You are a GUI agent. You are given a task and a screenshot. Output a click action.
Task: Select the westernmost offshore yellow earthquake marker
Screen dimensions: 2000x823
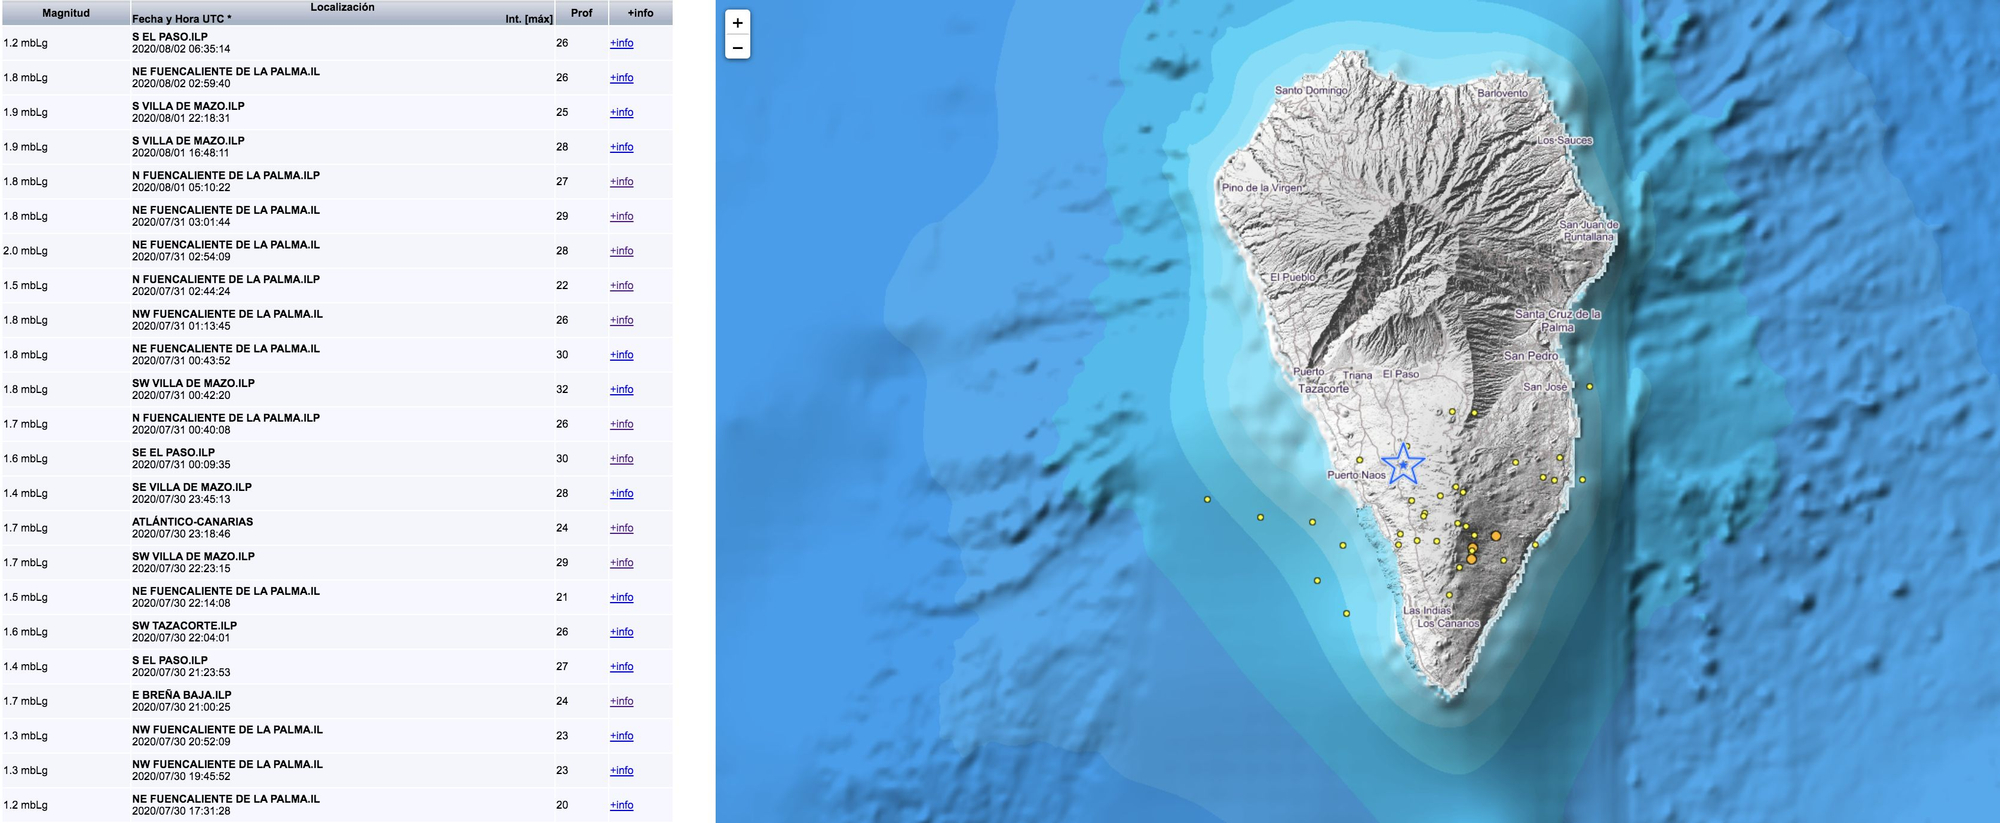1207,499
